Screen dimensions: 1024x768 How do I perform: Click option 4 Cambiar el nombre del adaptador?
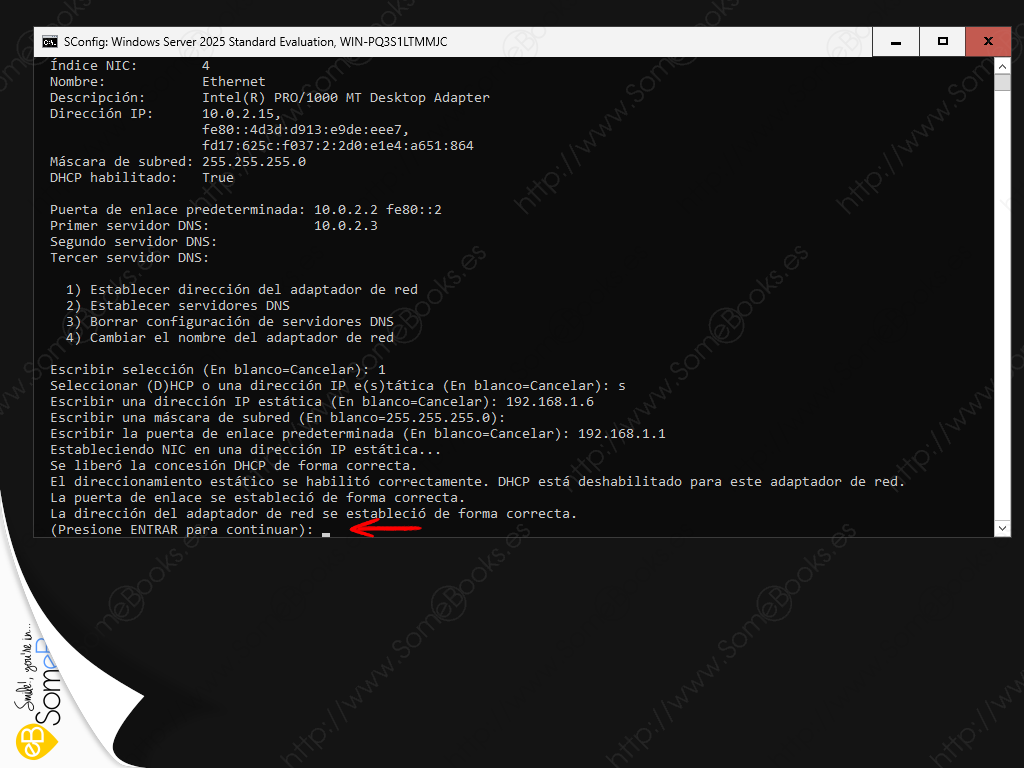229,338
